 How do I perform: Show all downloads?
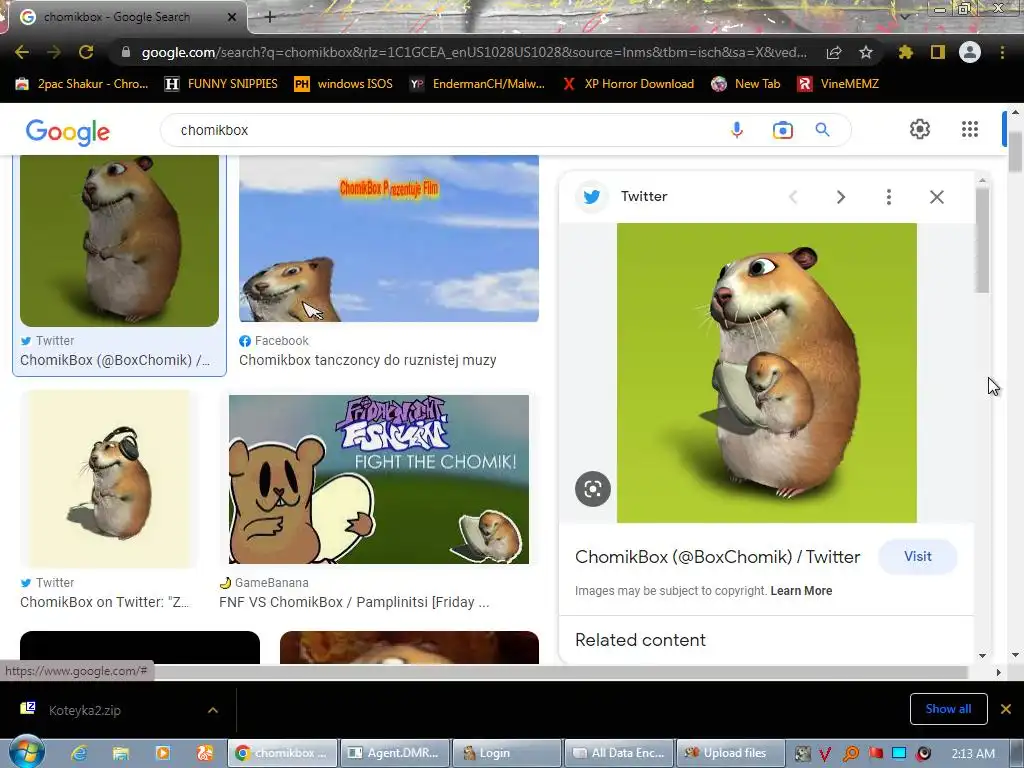948,709
